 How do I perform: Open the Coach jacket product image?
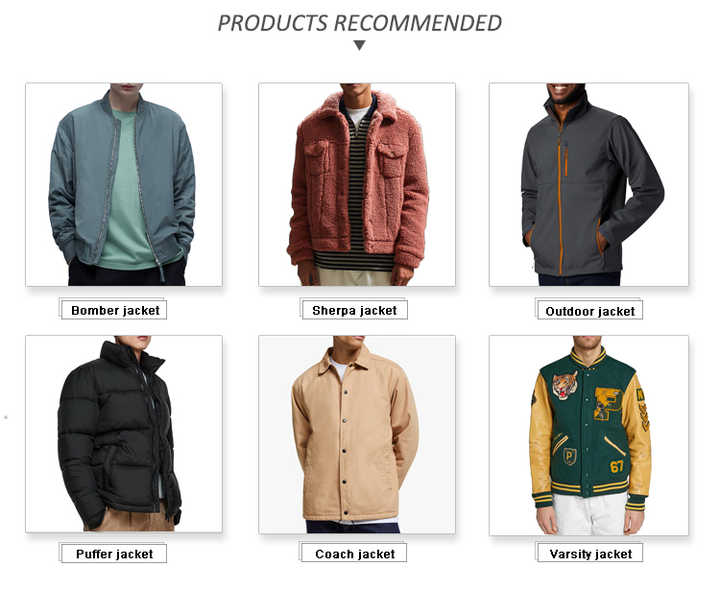(357, 434)
